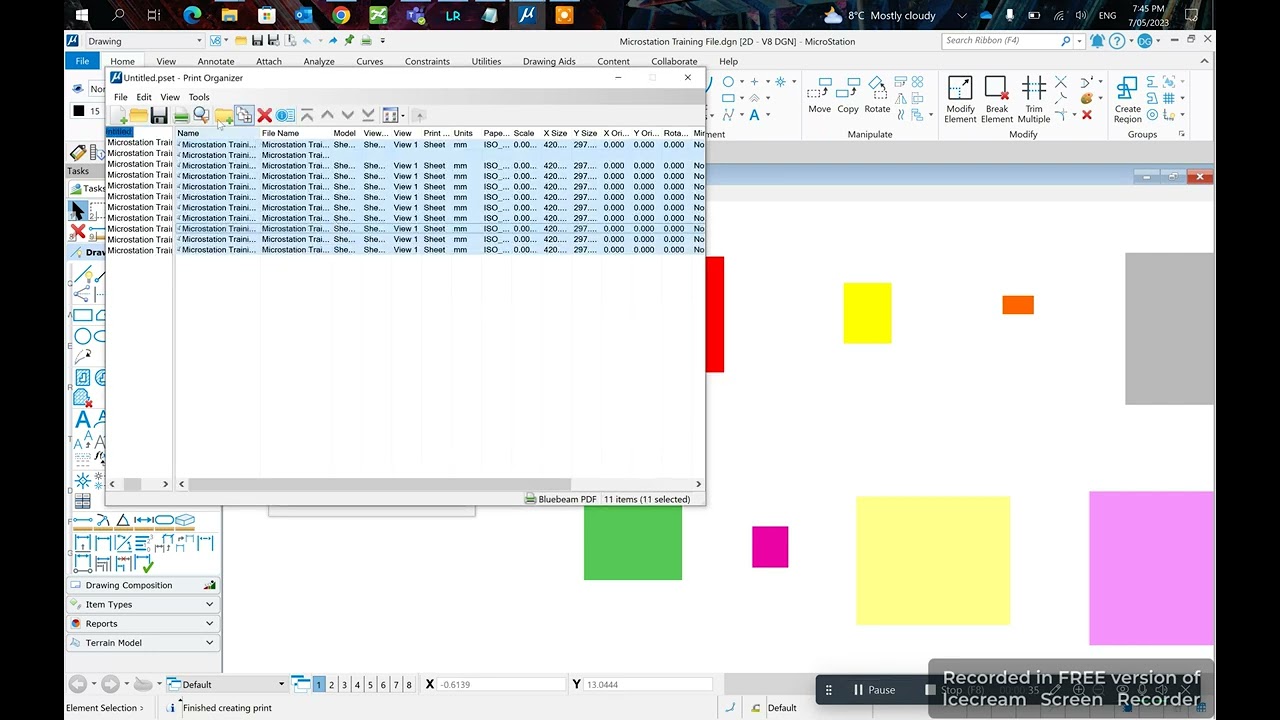
Task: Click Move to Top arrow in Print Organizer
Action: [x=307, y=116]
